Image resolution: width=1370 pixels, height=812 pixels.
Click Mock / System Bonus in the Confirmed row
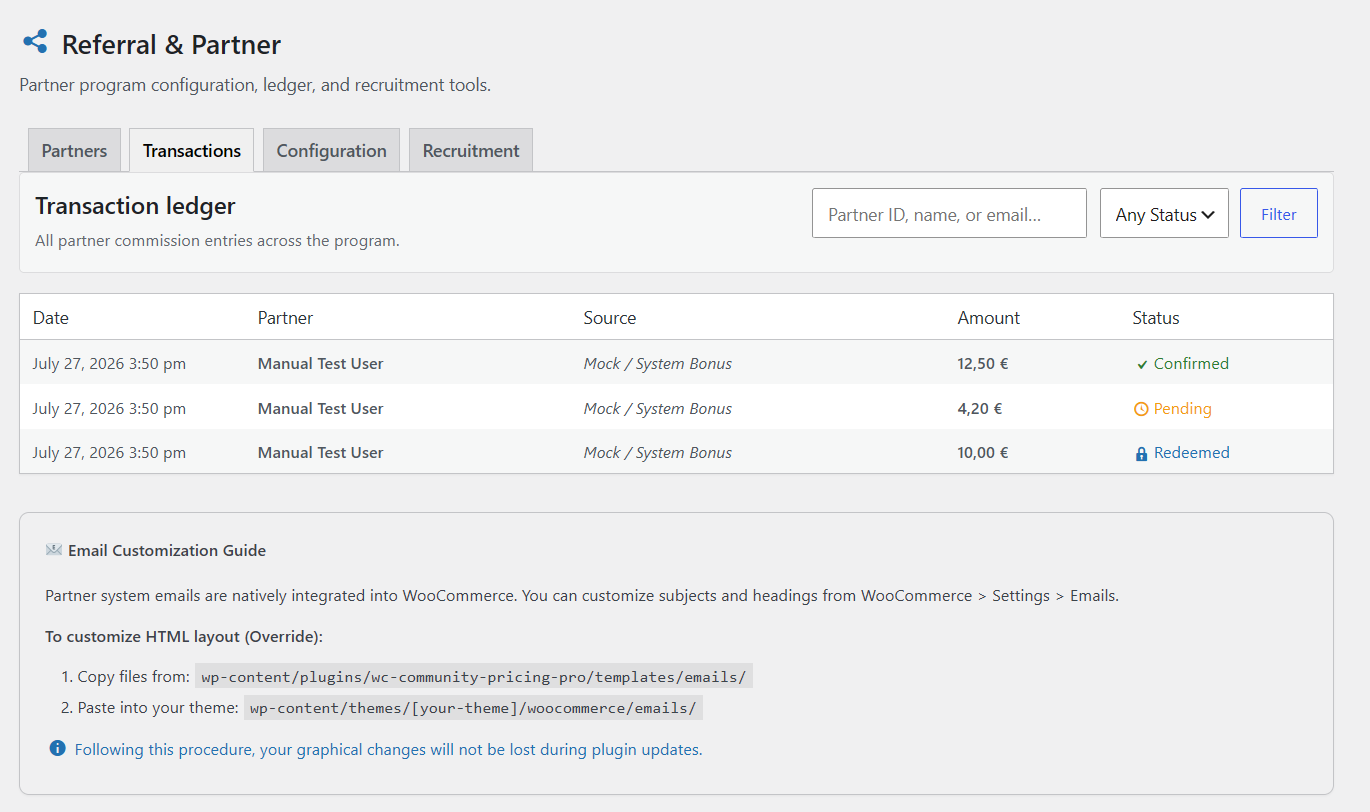[658, 364]
